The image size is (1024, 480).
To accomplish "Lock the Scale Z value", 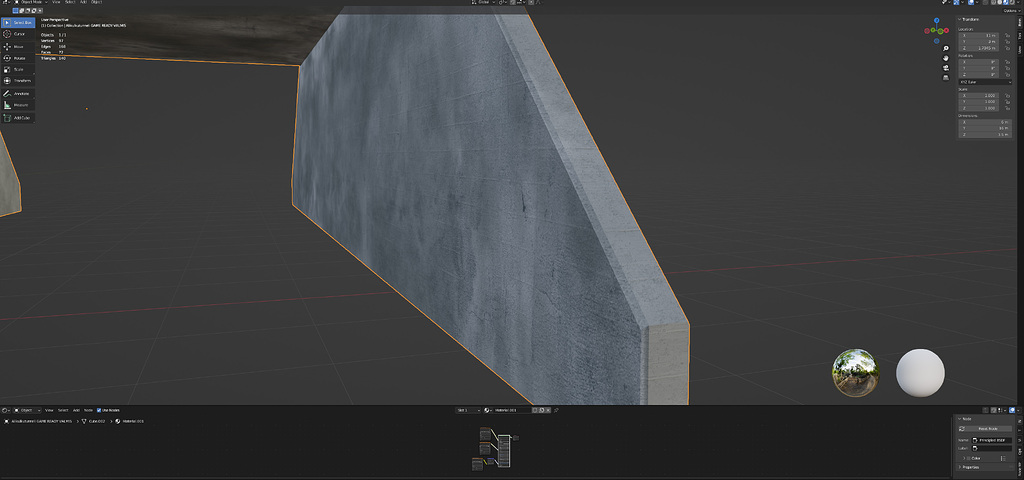I will (1008, 108).
